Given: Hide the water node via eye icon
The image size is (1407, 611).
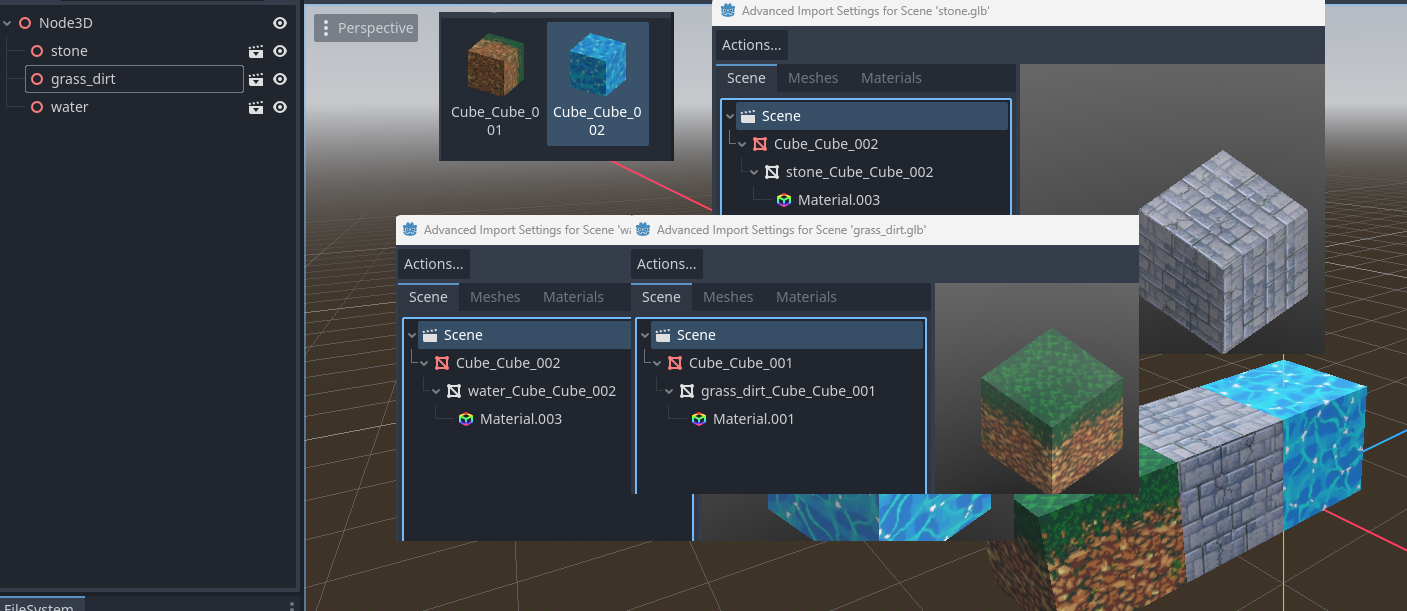Looking at the screenshot, I should (x=280, y=107).
